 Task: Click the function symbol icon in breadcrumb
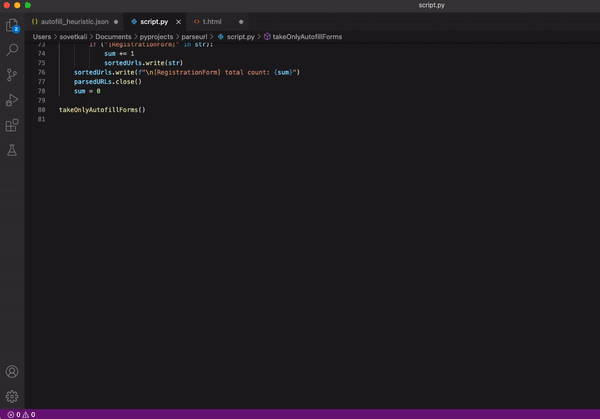[x=267, y=37]
